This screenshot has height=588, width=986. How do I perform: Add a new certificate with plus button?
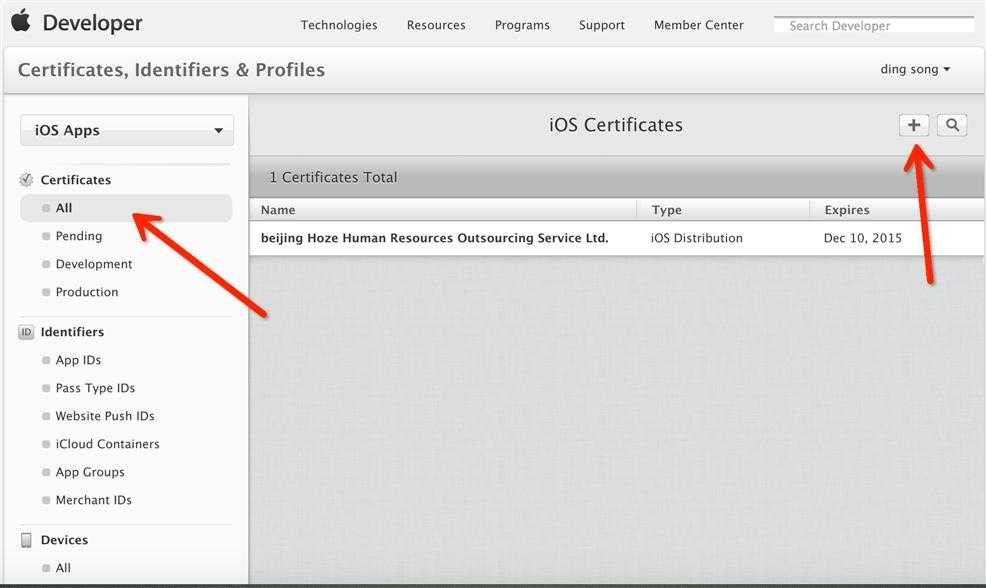[914, 125]
